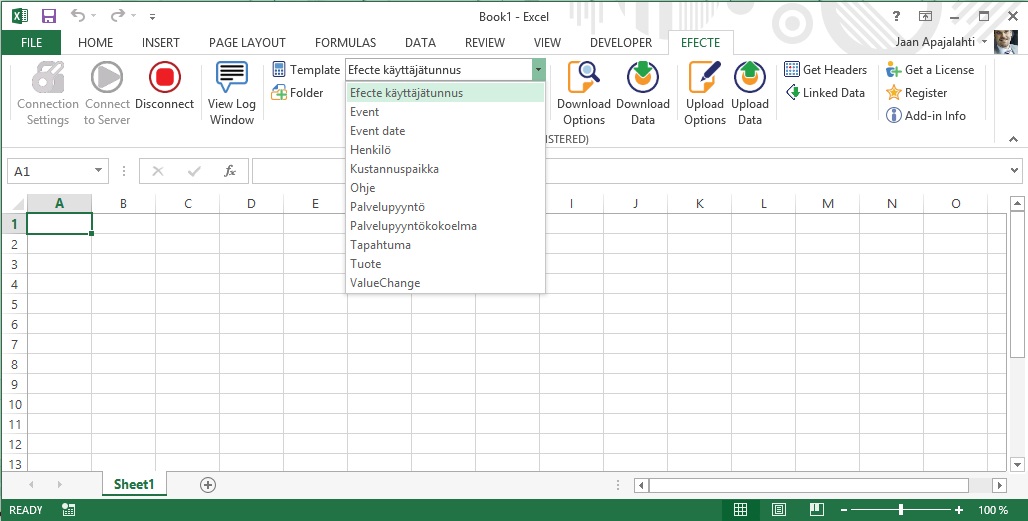Click row header 7
Viewport: 1028px width, 521px height.
click(x=14, y=345)
